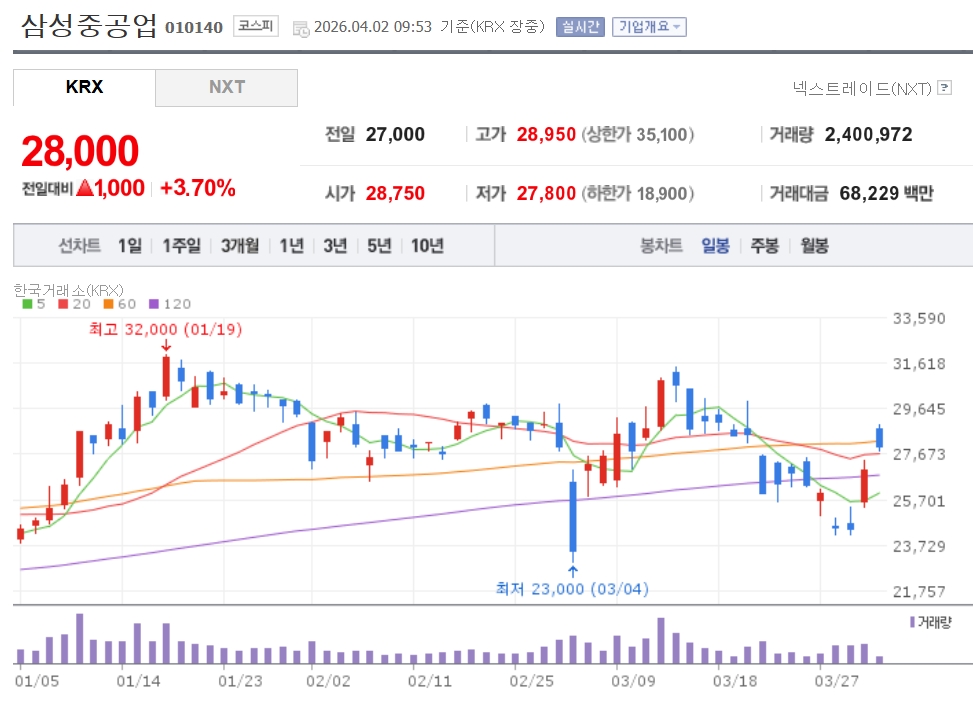Select the KRX tab
The width and height of the screenshot is (973, 709).
tap(84, 87)
